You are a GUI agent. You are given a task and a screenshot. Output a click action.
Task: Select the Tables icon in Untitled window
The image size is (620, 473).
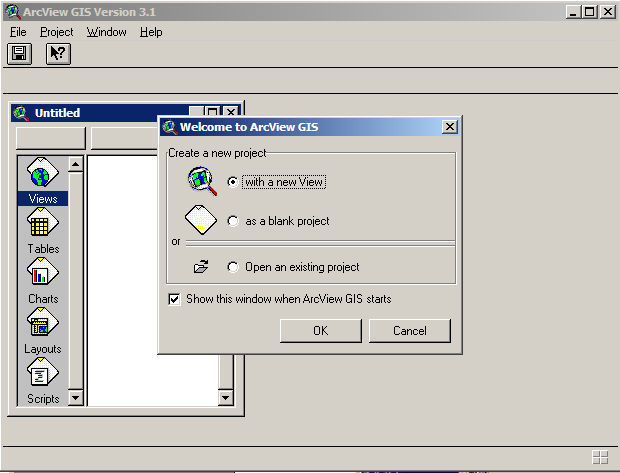click(x=43, y=223)
